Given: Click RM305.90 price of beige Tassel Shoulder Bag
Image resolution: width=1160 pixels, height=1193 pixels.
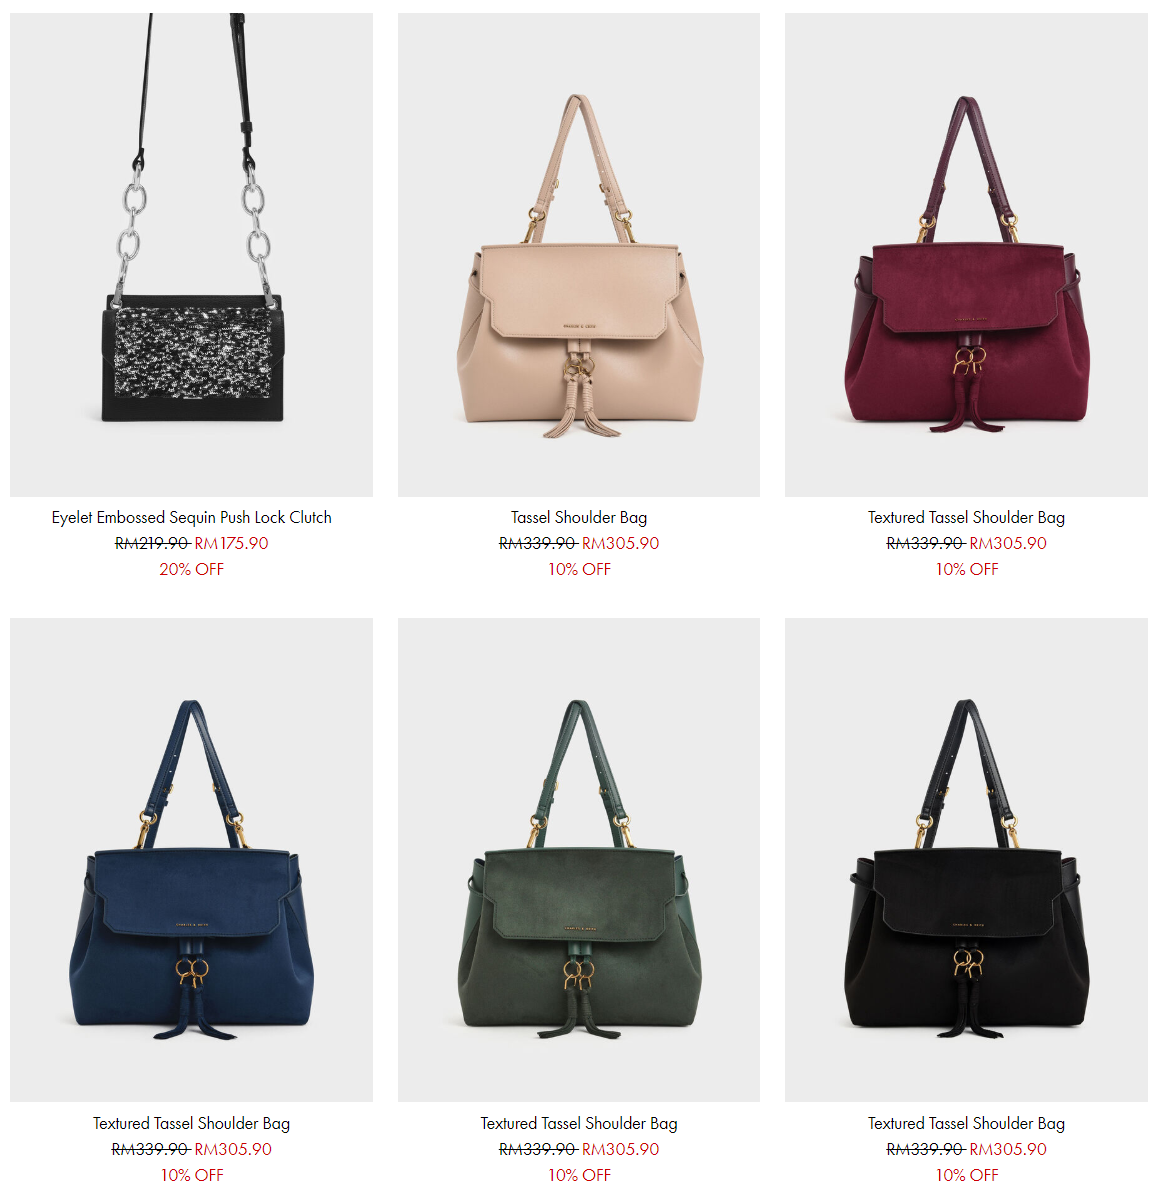Looking at the screenshot, I should click(621, 543).
